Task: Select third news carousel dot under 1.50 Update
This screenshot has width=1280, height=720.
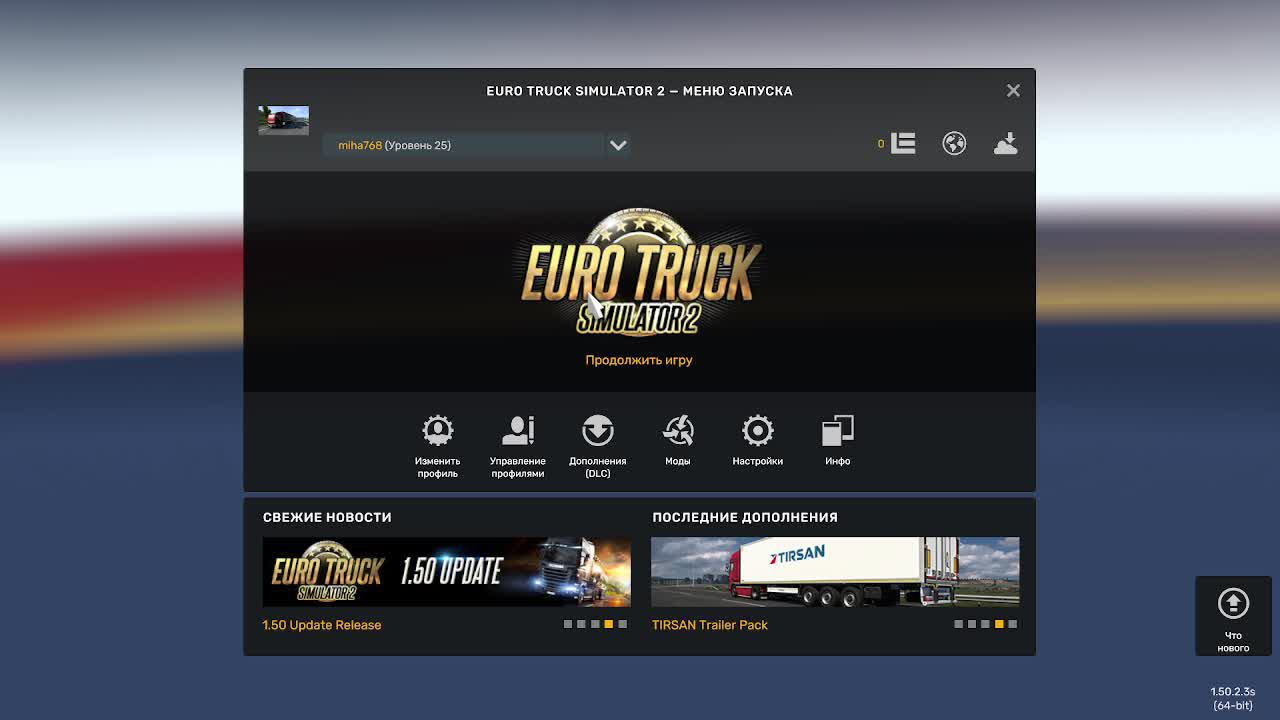Action: pos(595,624)
